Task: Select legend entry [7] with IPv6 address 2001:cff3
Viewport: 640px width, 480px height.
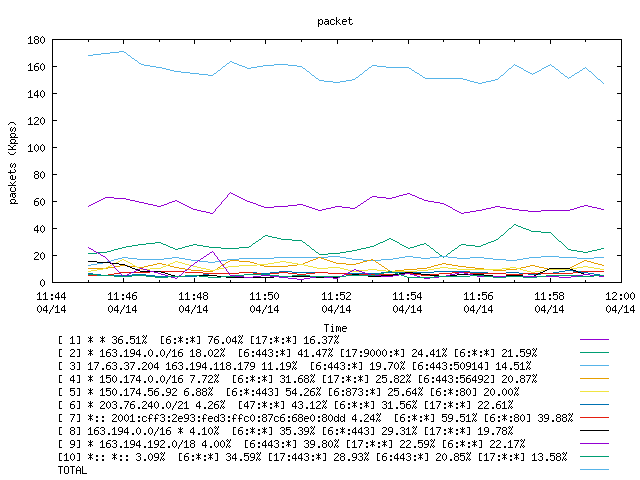Action: (x=316, y=418)
